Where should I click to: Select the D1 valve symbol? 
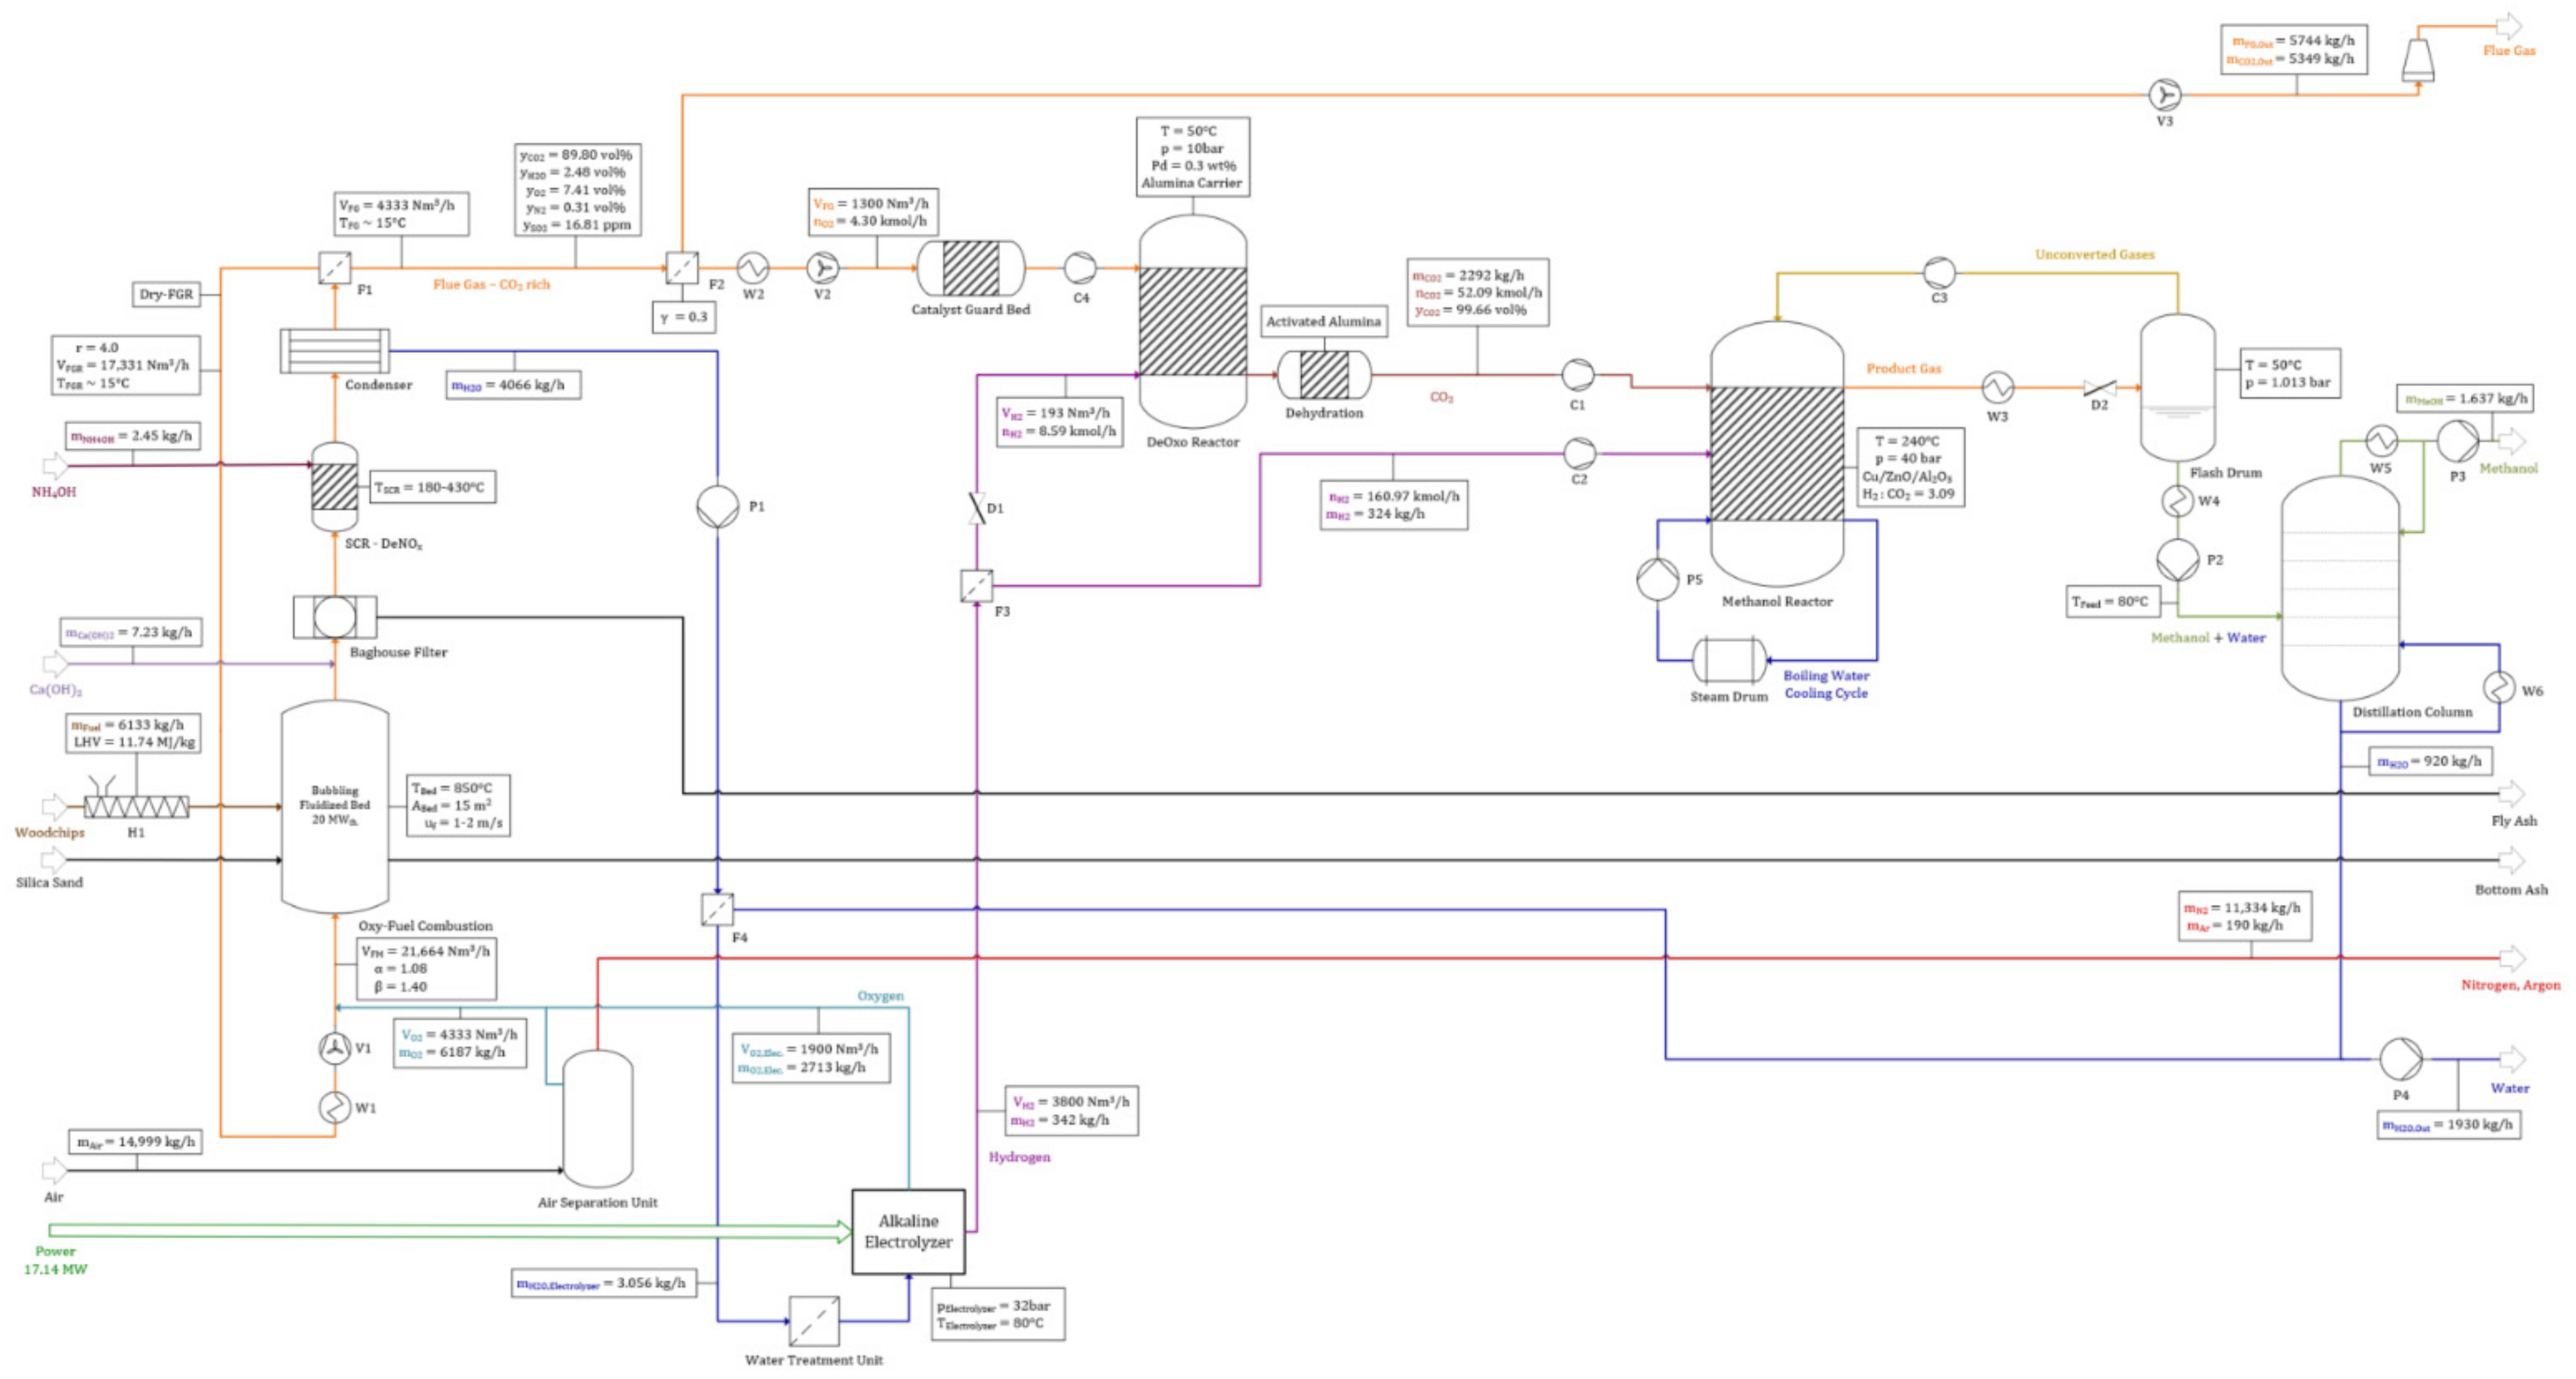click(977, 508)
